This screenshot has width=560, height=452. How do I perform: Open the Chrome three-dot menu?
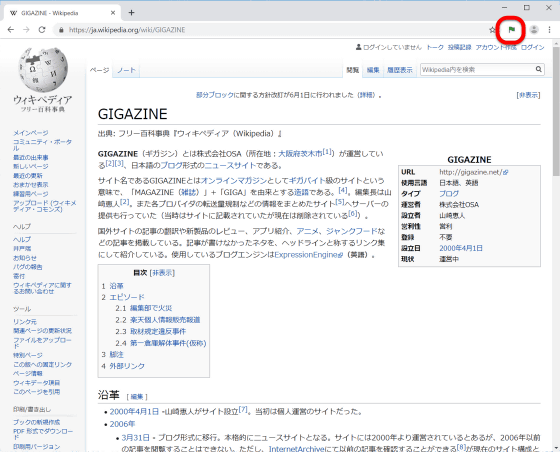tap(549, 30)
